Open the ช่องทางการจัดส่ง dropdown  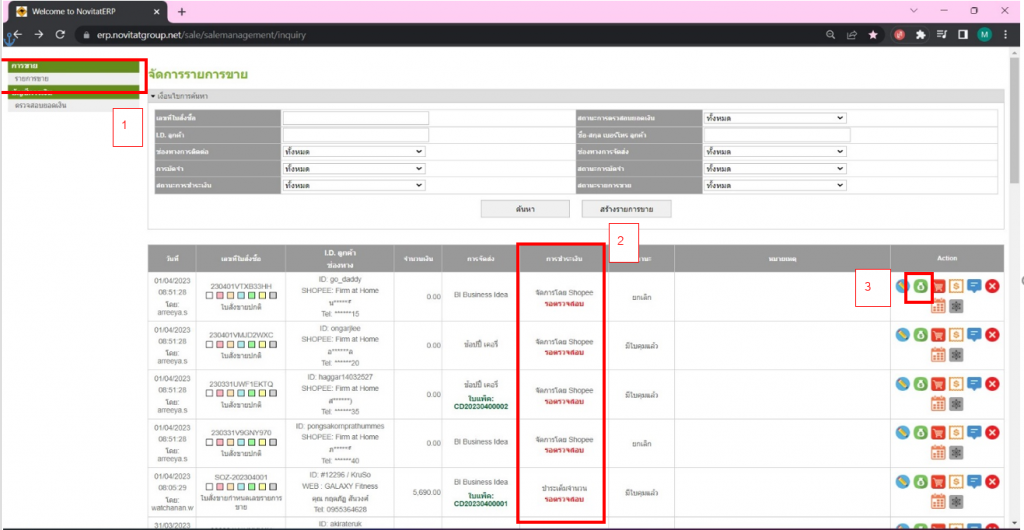coord(776,151)
